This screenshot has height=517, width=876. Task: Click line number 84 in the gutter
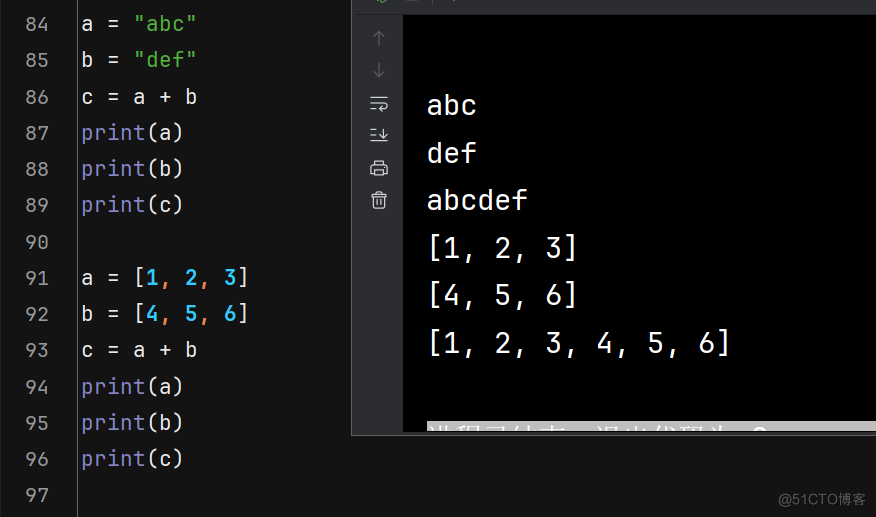37,25
